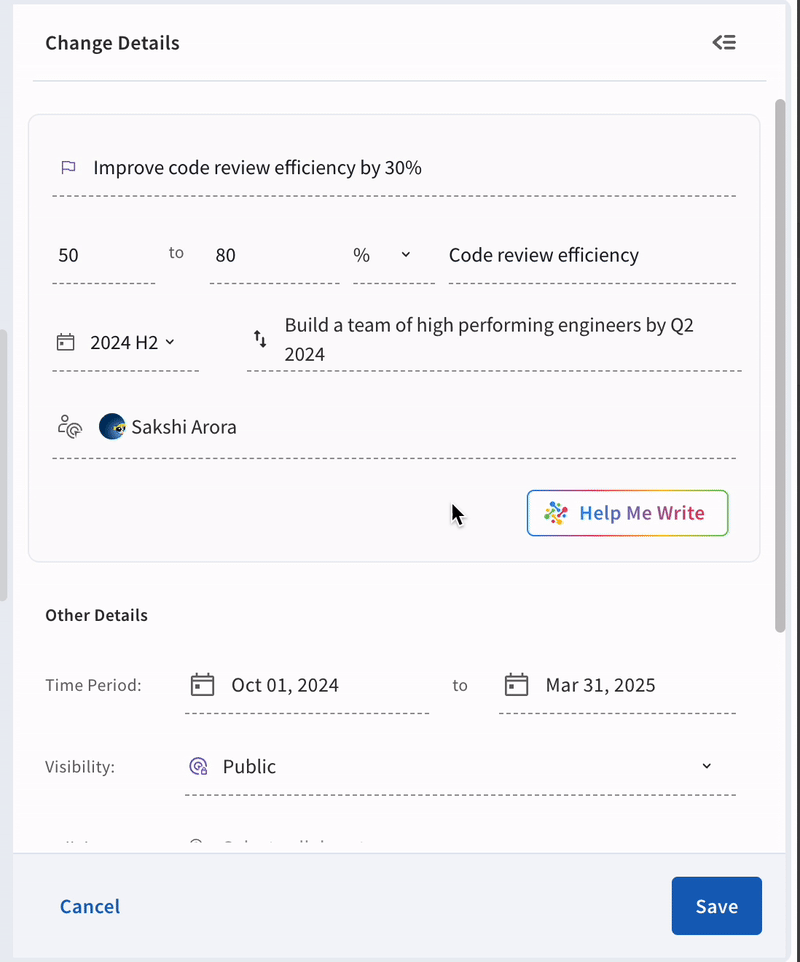Cancel the changes

(90, 906)
